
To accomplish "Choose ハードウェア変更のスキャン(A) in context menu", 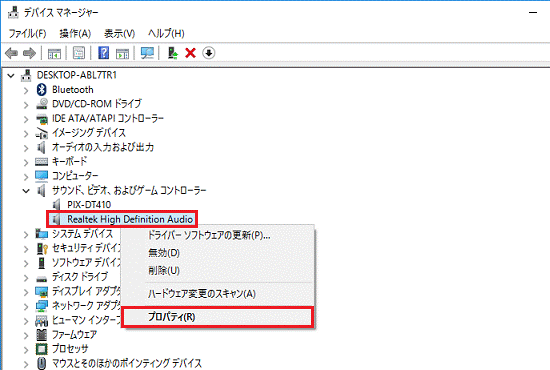I will tap(217, 294).
